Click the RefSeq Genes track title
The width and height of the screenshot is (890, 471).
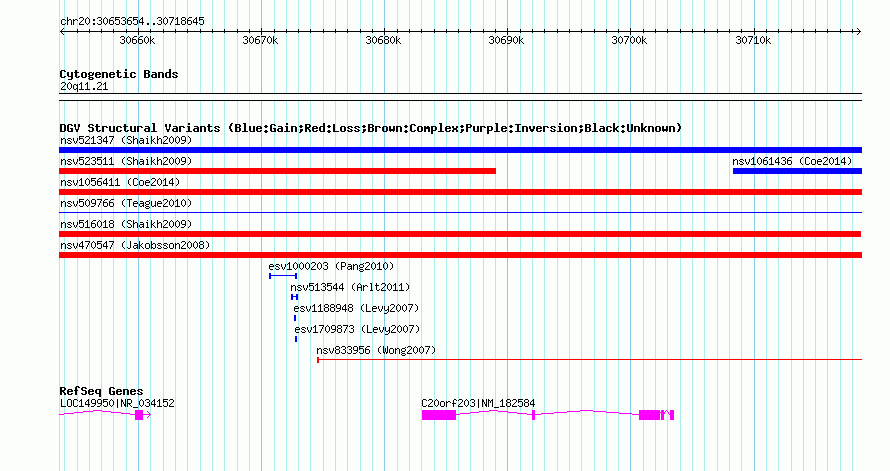click(101, 391)
